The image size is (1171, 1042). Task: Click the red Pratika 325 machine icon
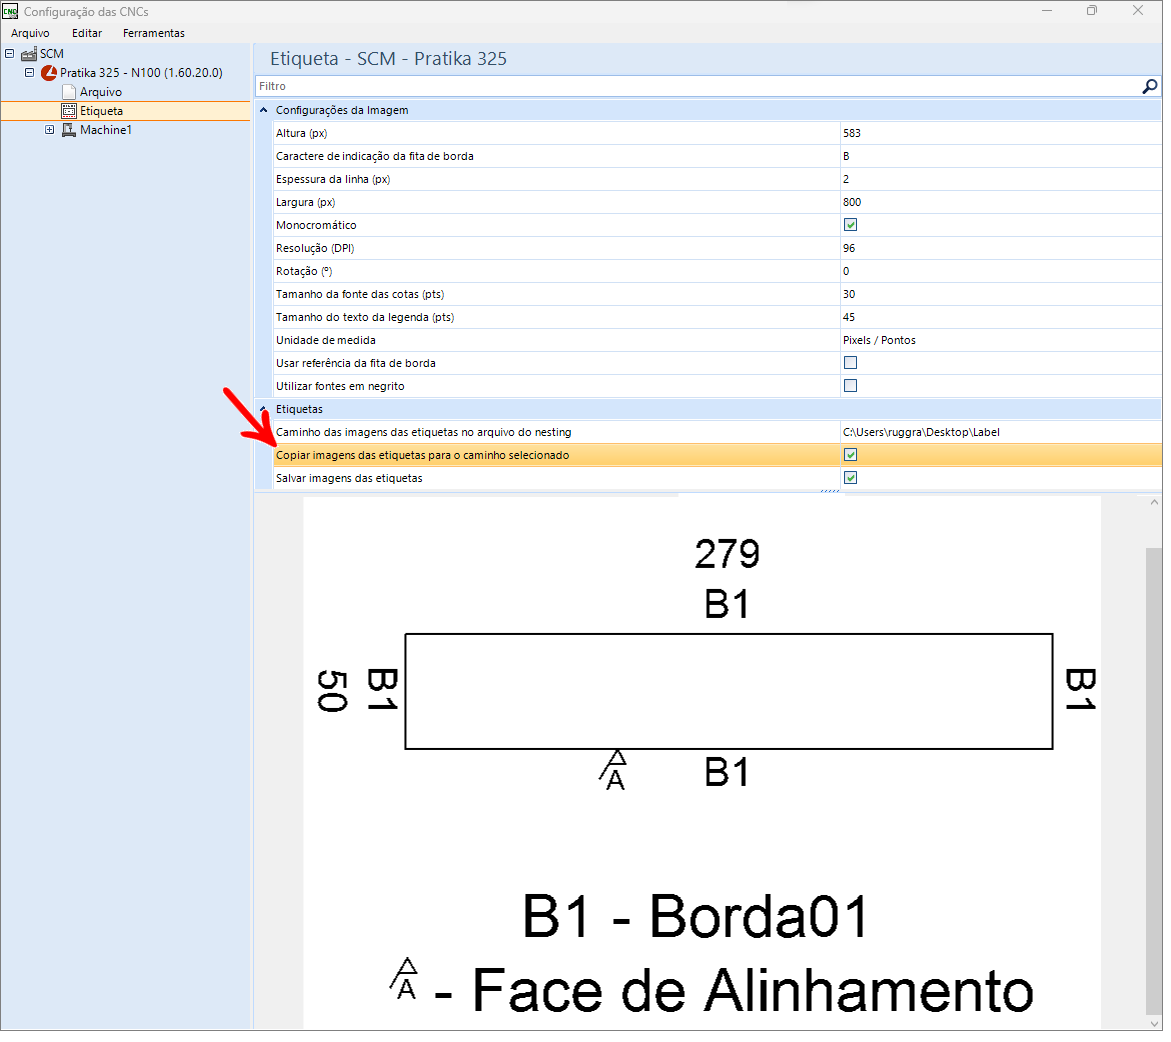click(x=49, y=73)
